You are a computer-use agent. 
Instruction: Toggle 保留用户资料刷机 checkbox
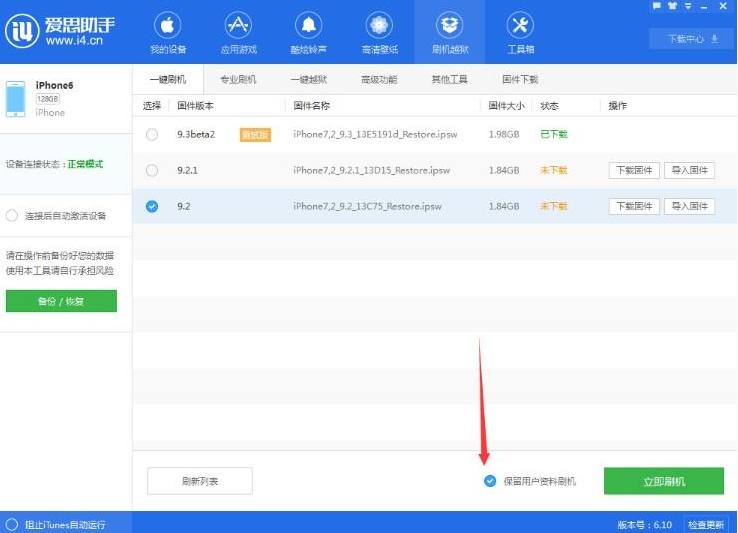(x=490, y=481)
